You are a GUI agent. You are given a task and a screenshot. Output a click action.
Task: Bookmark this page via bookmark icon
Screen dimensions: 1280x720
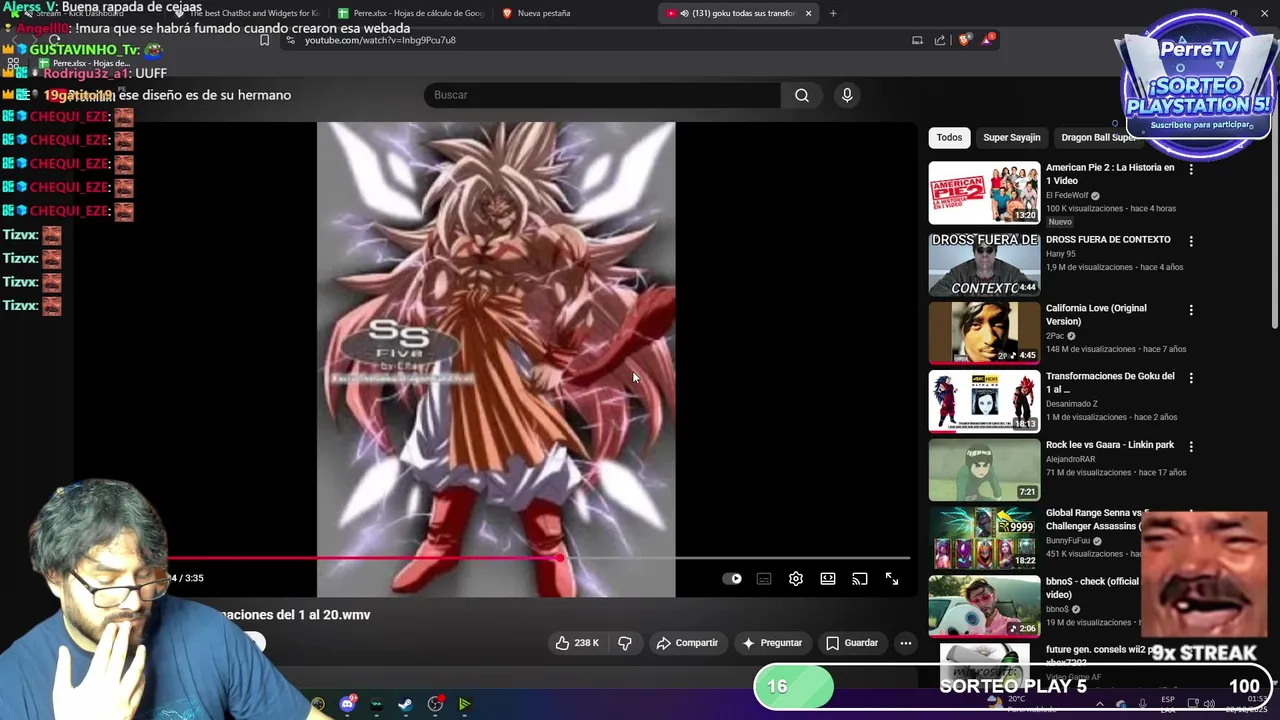(264, 40)
